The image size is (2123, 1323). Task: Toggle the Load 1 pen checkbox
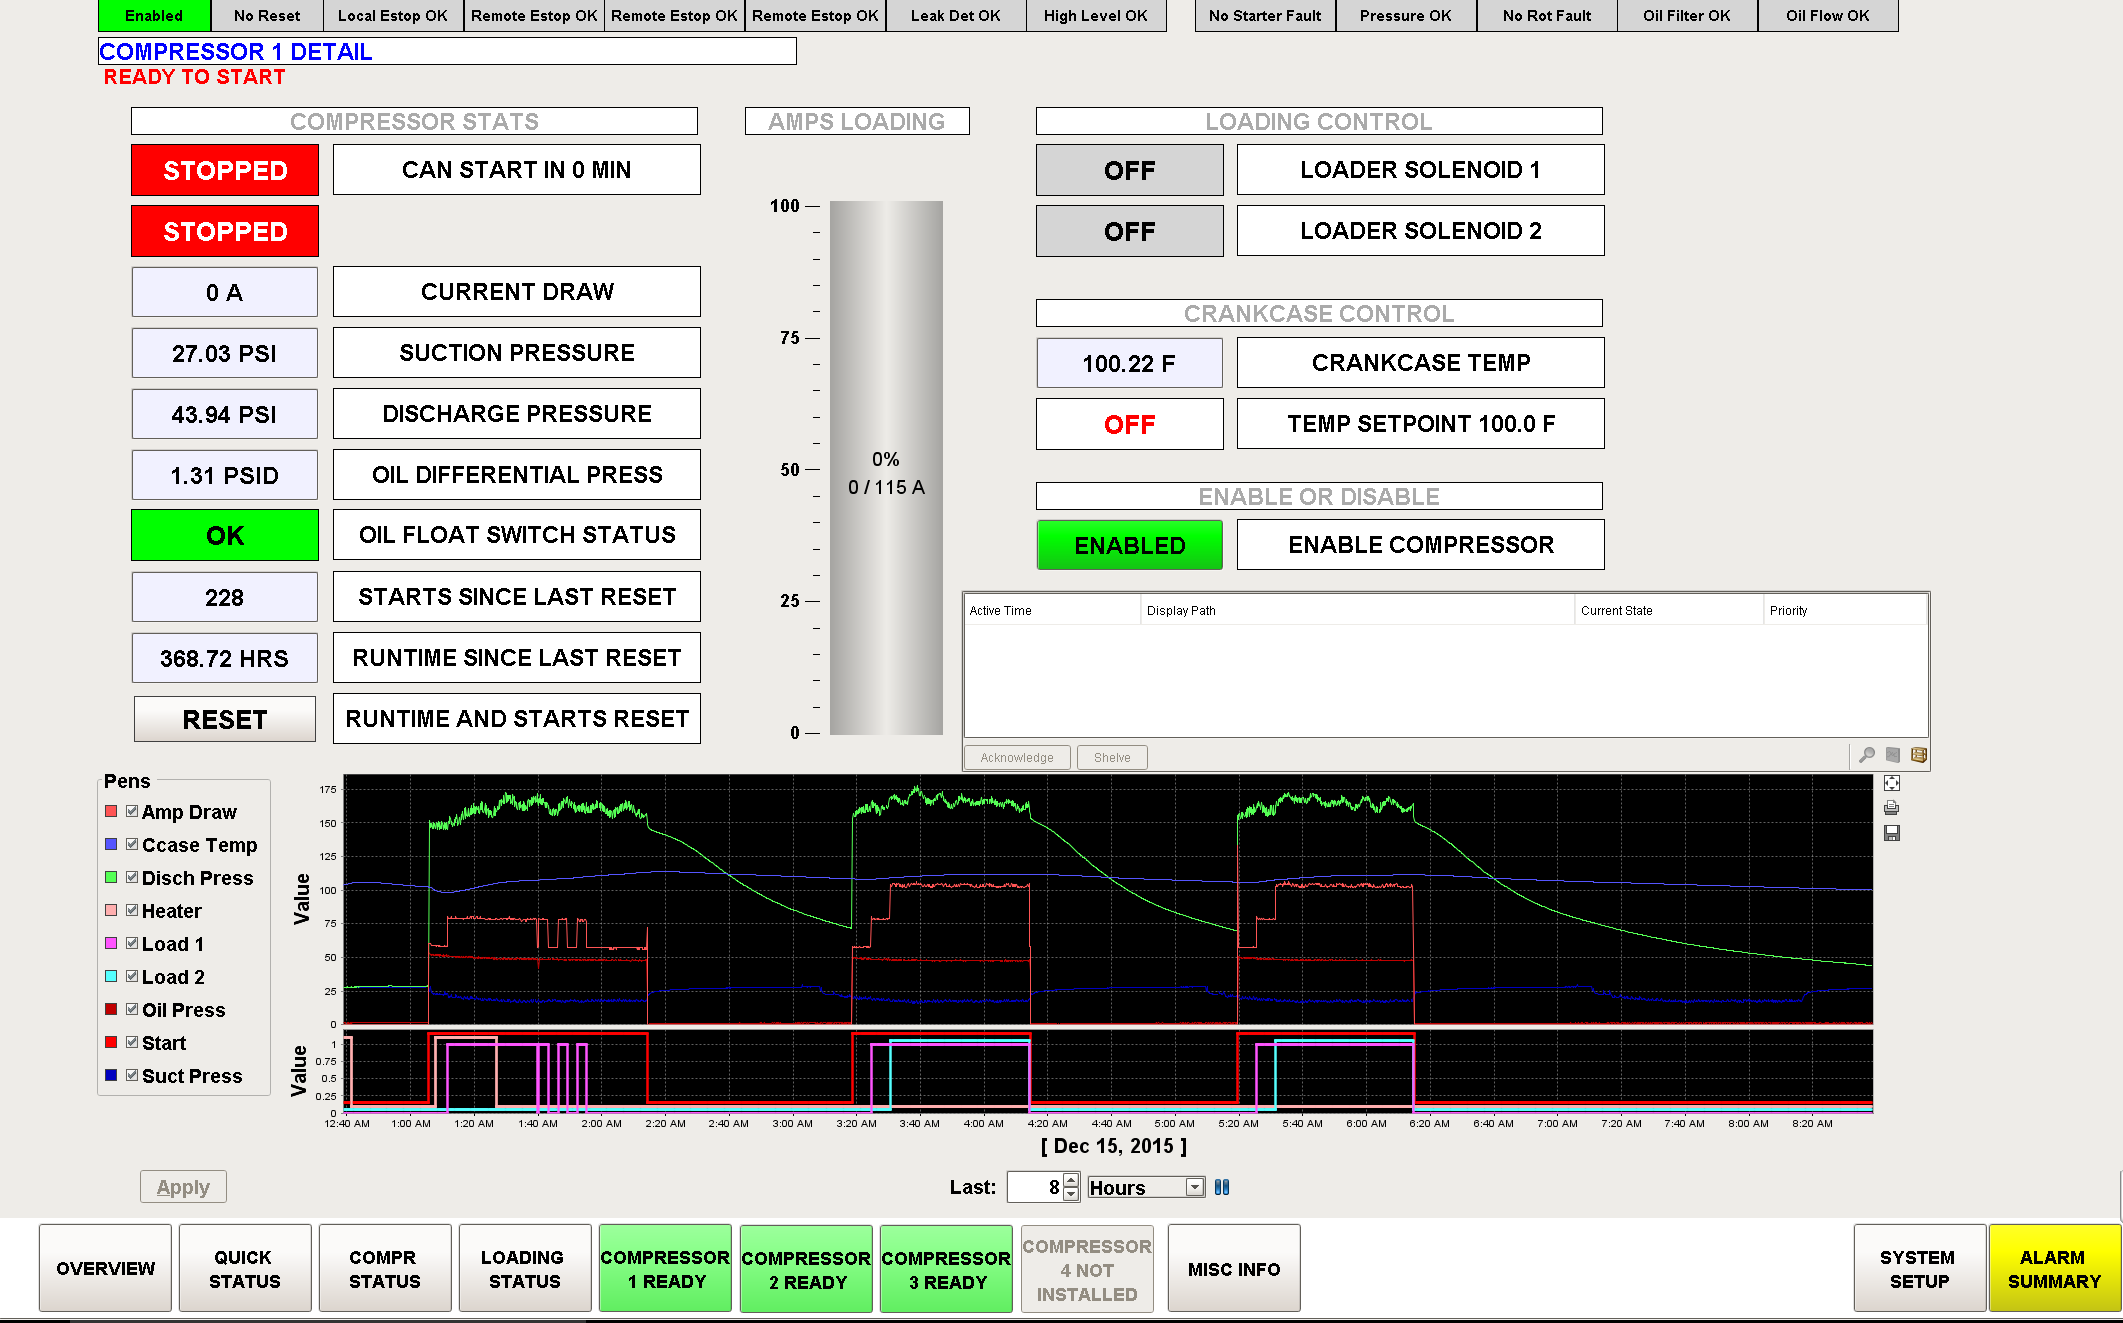point(132,943)
